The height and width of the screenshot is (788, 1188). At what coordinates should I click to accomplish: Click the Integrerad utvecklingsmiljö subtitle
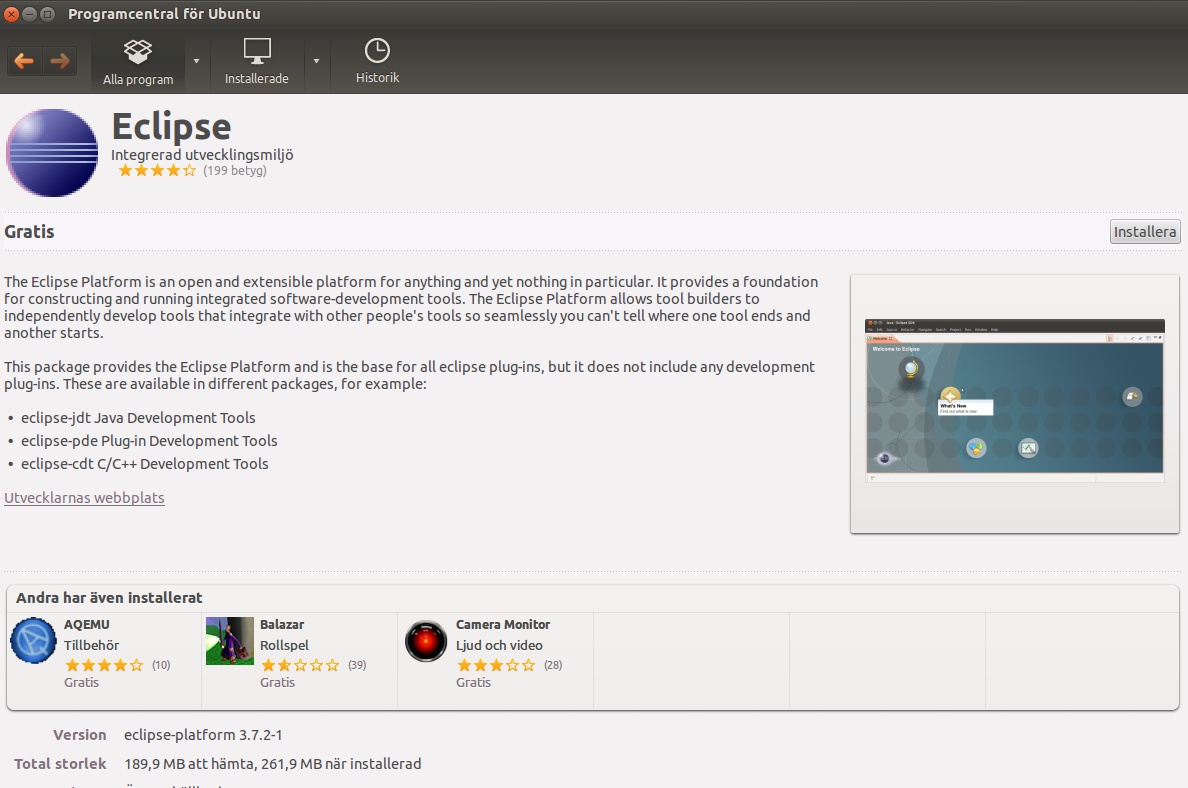coord(202,155)
